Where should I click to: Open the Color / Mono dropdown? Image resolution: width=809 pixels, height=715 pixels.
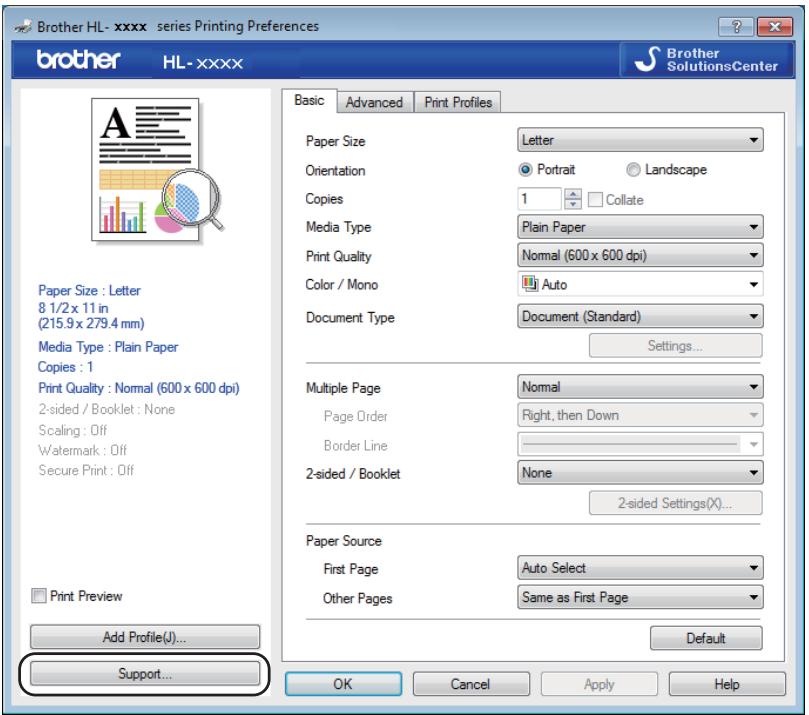point(640,284)
